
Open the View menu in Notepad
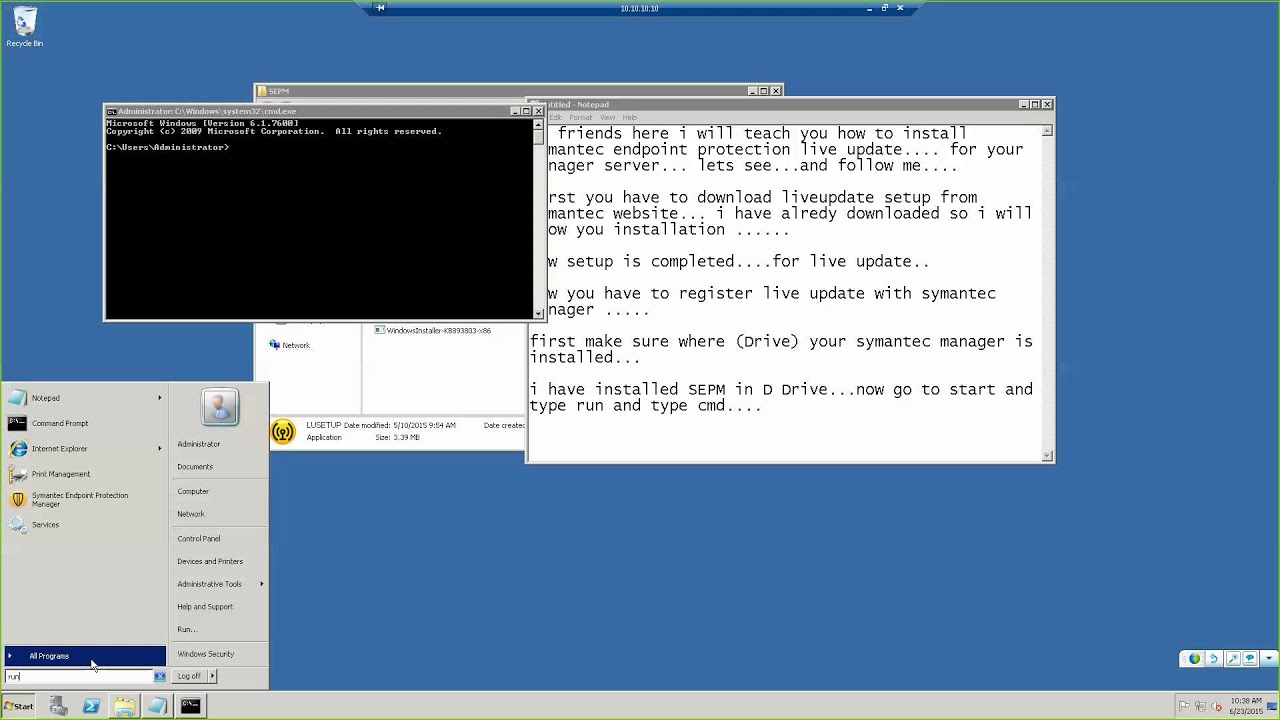coord(607,118)
